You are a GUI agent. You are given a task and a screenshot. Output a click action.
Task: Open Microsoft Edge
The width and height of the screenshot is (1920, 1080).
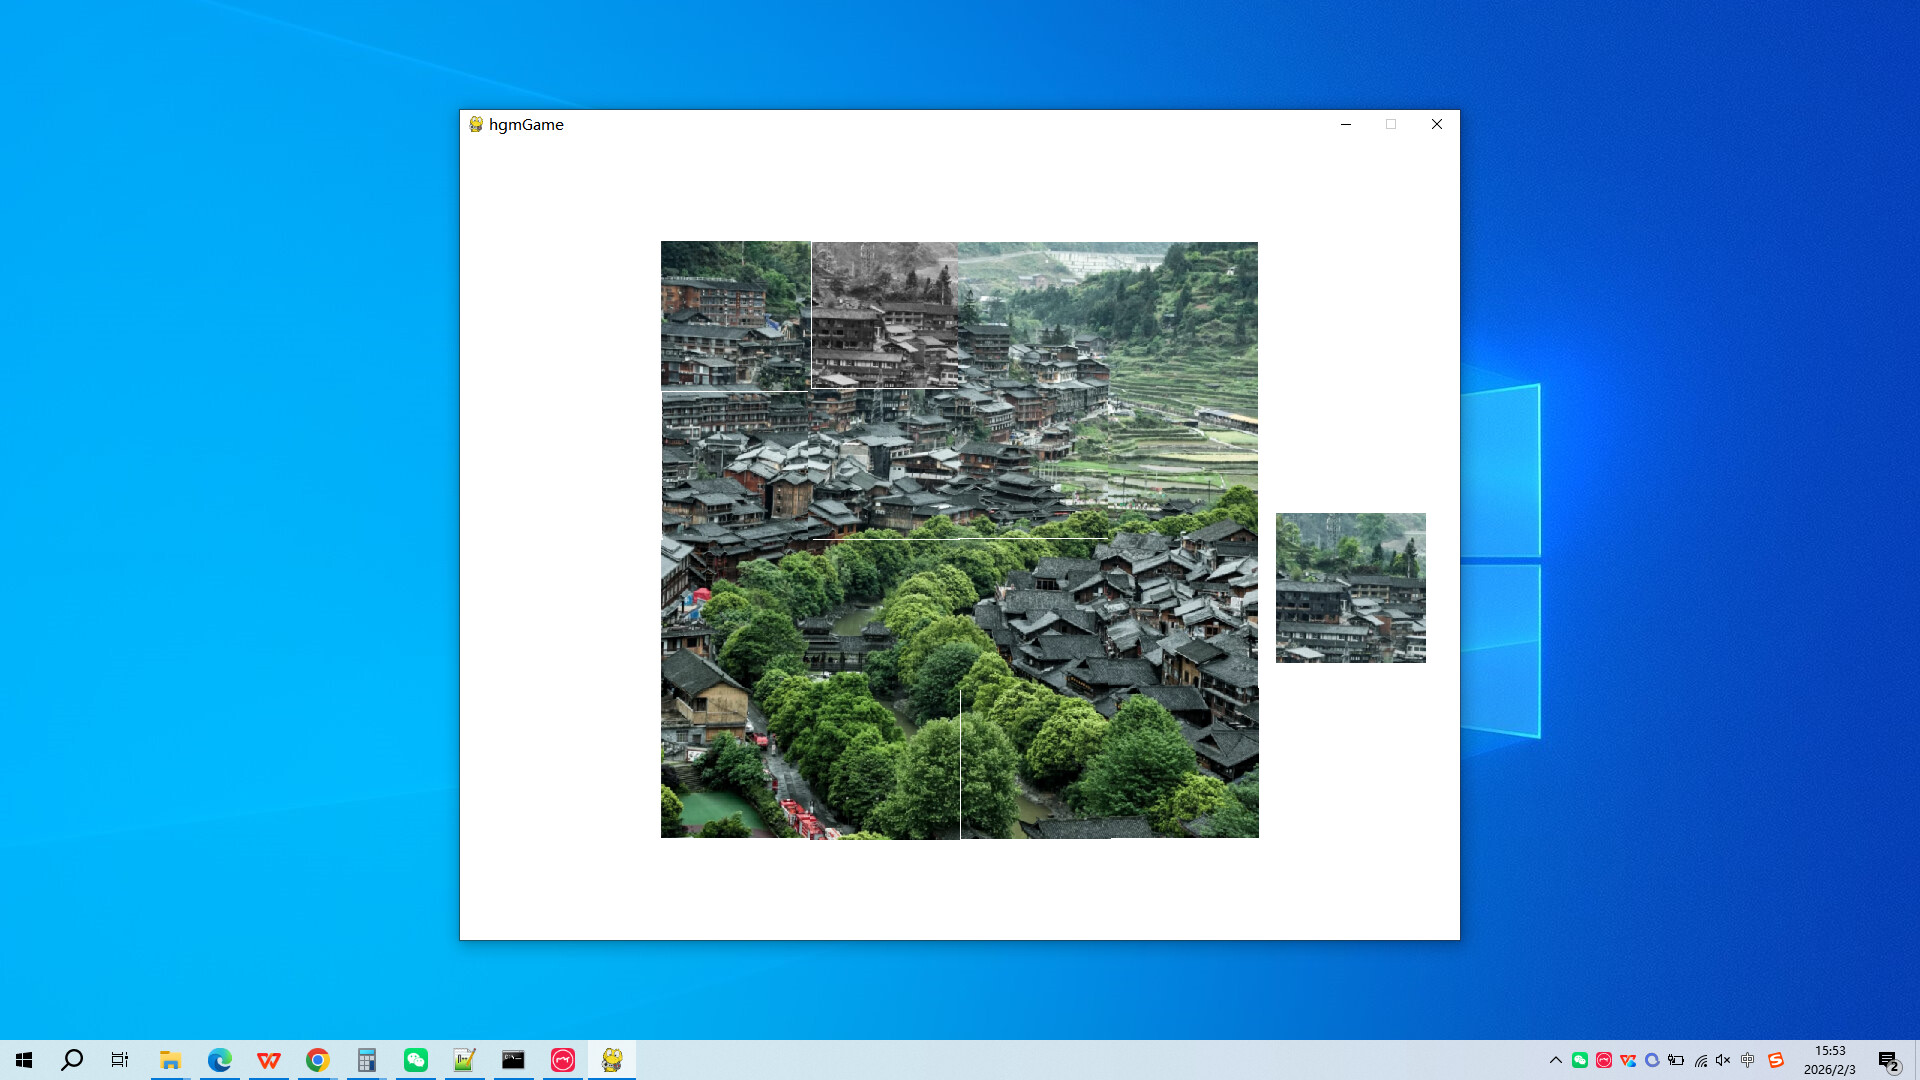point(219,1061)
